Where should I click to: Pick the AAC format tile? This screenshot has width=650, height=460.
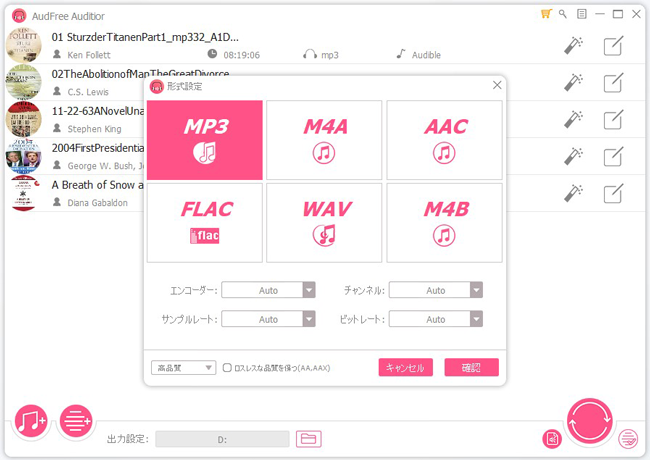(x=444, y=140)
